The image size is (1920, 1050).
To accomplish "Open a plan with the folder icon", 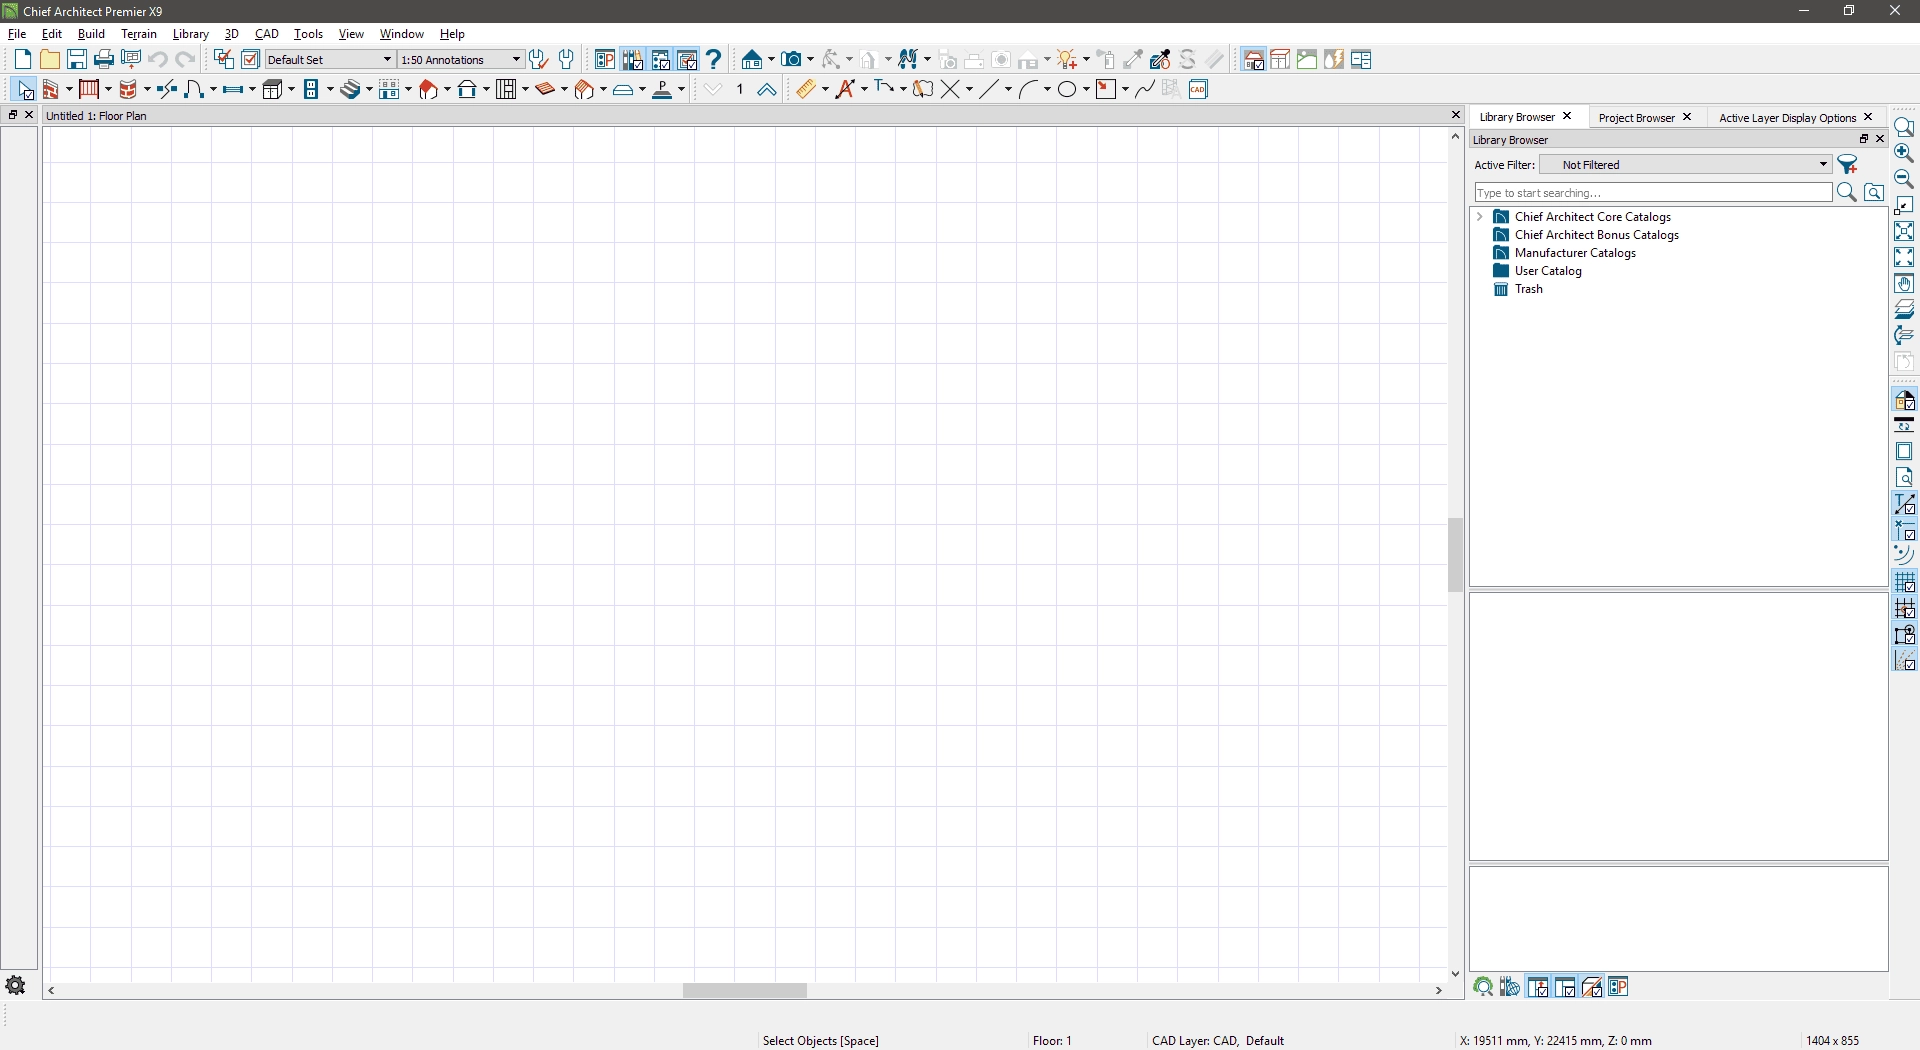I will point(49,60).
